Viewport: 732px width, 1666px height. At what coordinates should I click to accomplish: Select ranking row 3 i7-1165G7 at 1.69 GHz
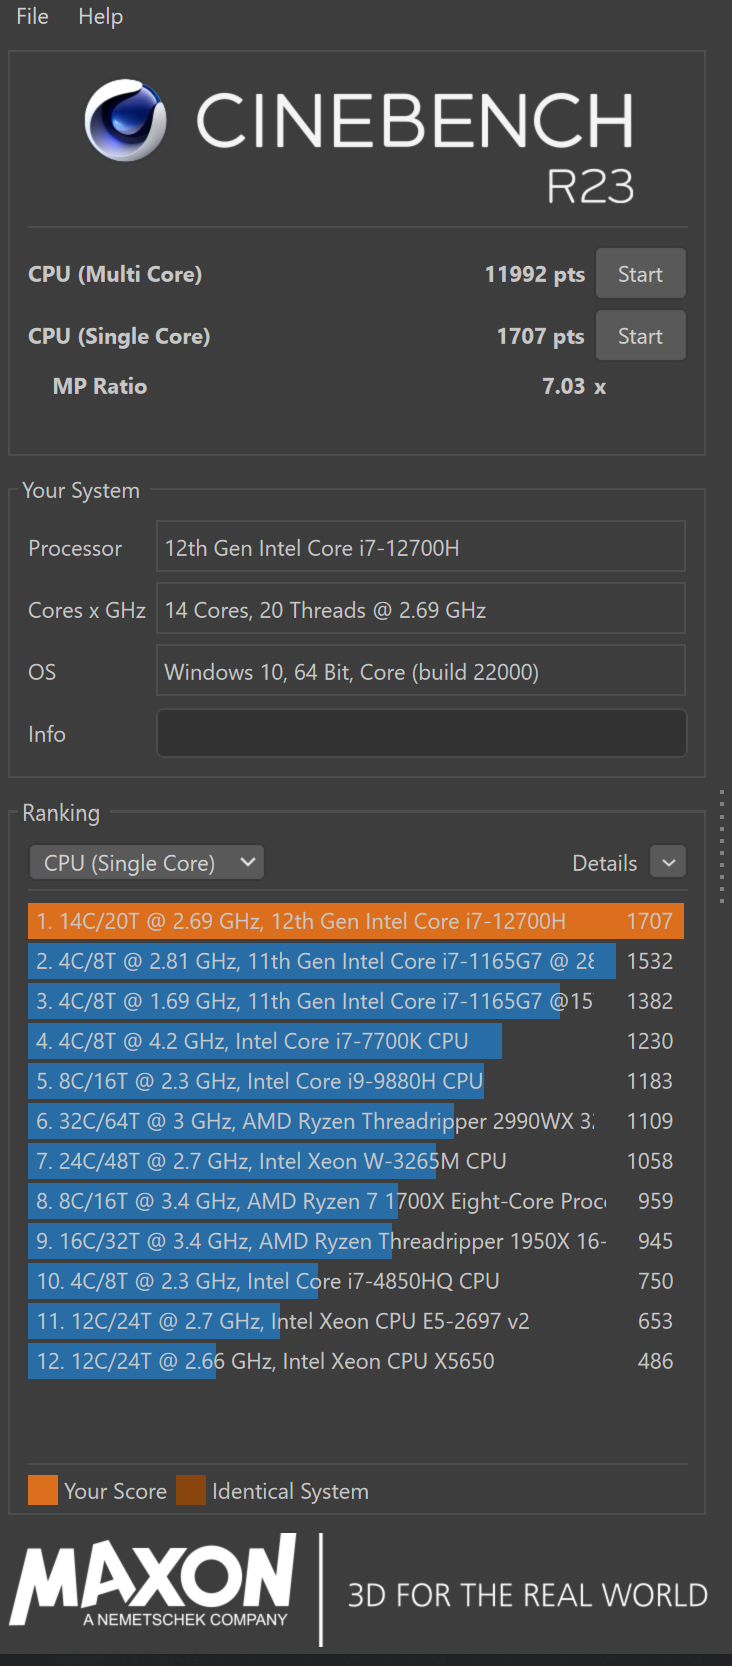pos(356,1001)
